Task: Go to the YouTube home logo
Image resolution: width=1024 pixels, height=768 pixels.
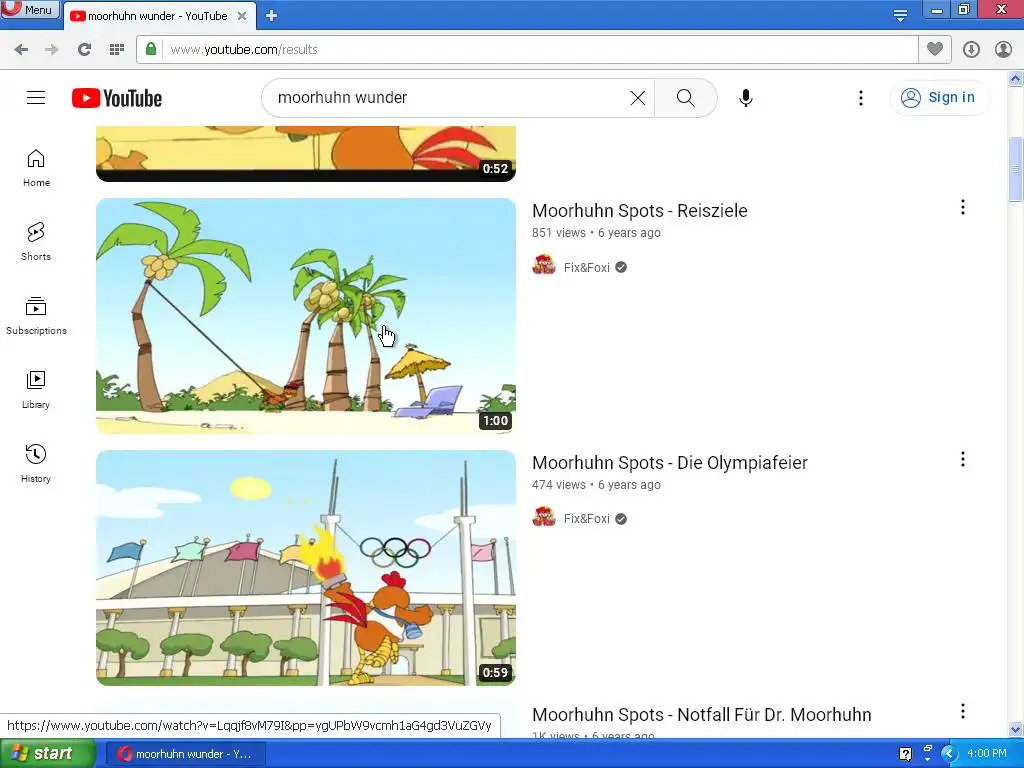Action: click(x=117, y=98)
